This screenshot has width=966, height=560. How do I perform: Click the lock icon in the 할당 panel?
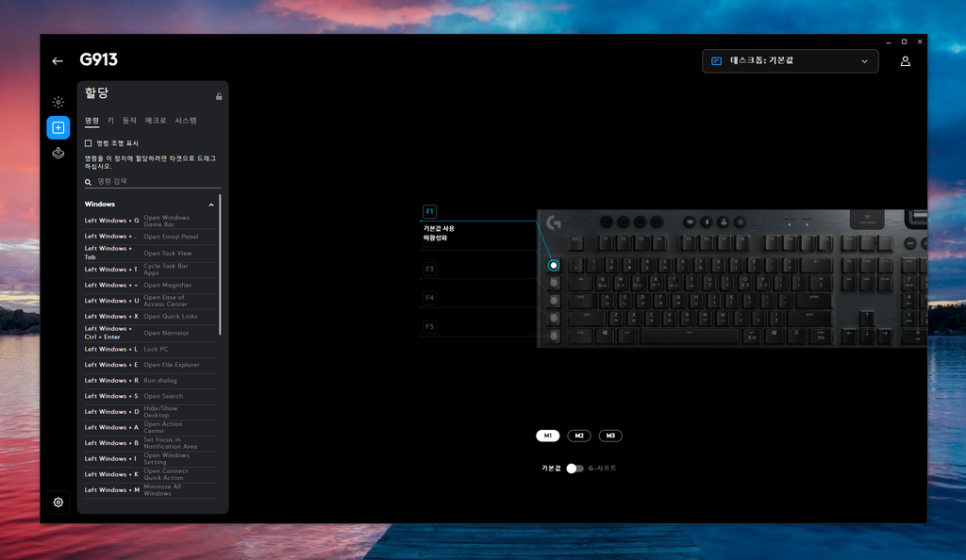[x=219, y=96]
